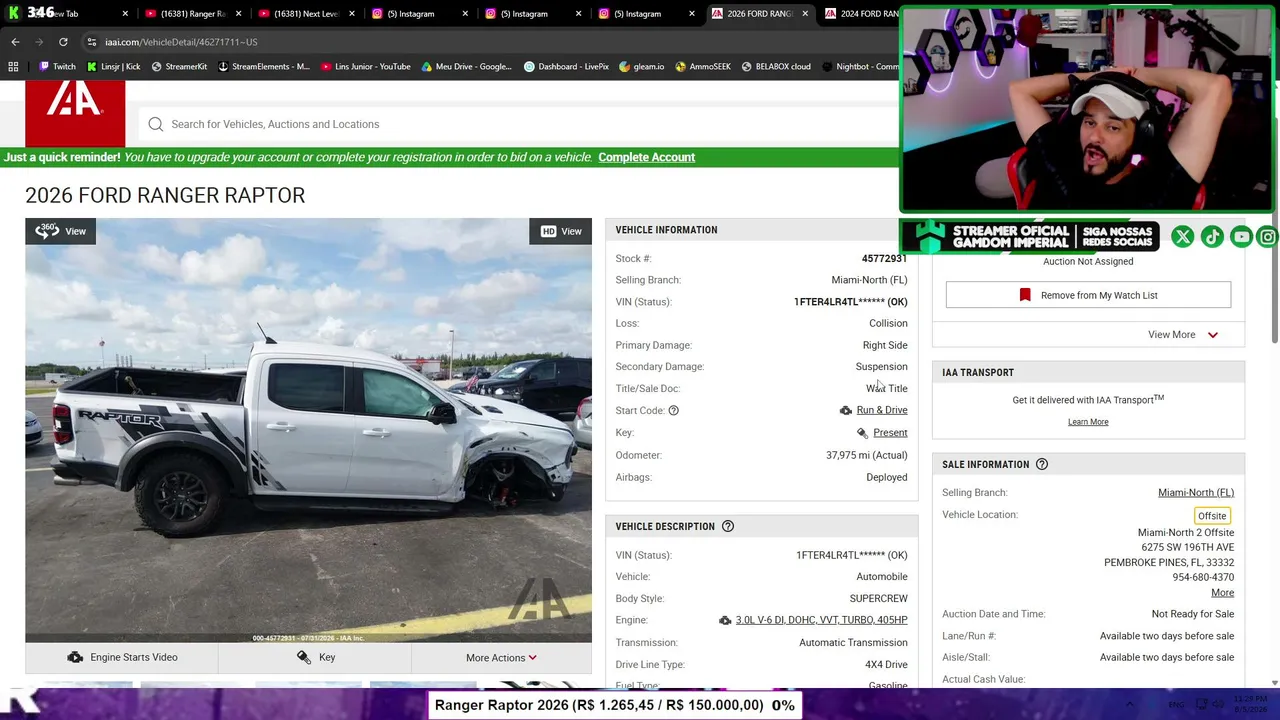Play the Engine Starts Video
This screenshot has height=720, width=1280.
(x=122, y=657)
